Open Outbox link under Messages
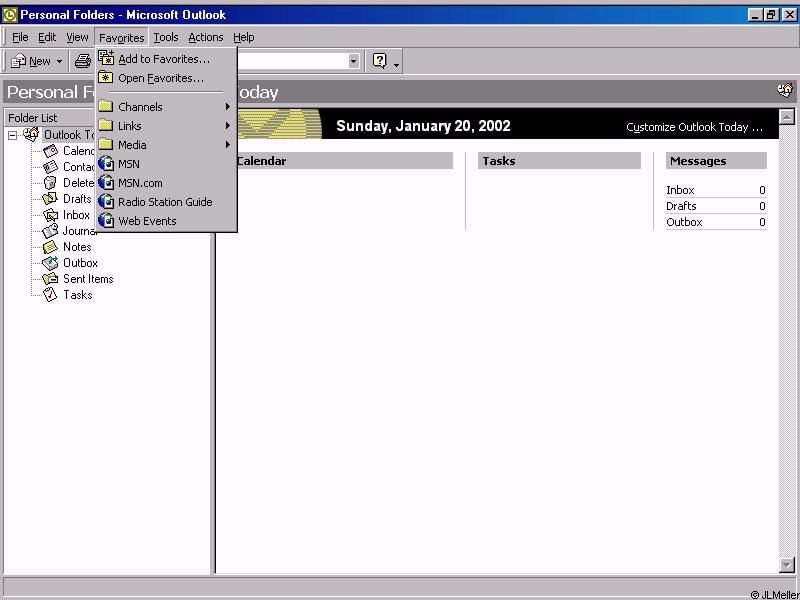800x600 pixels. 684,222
